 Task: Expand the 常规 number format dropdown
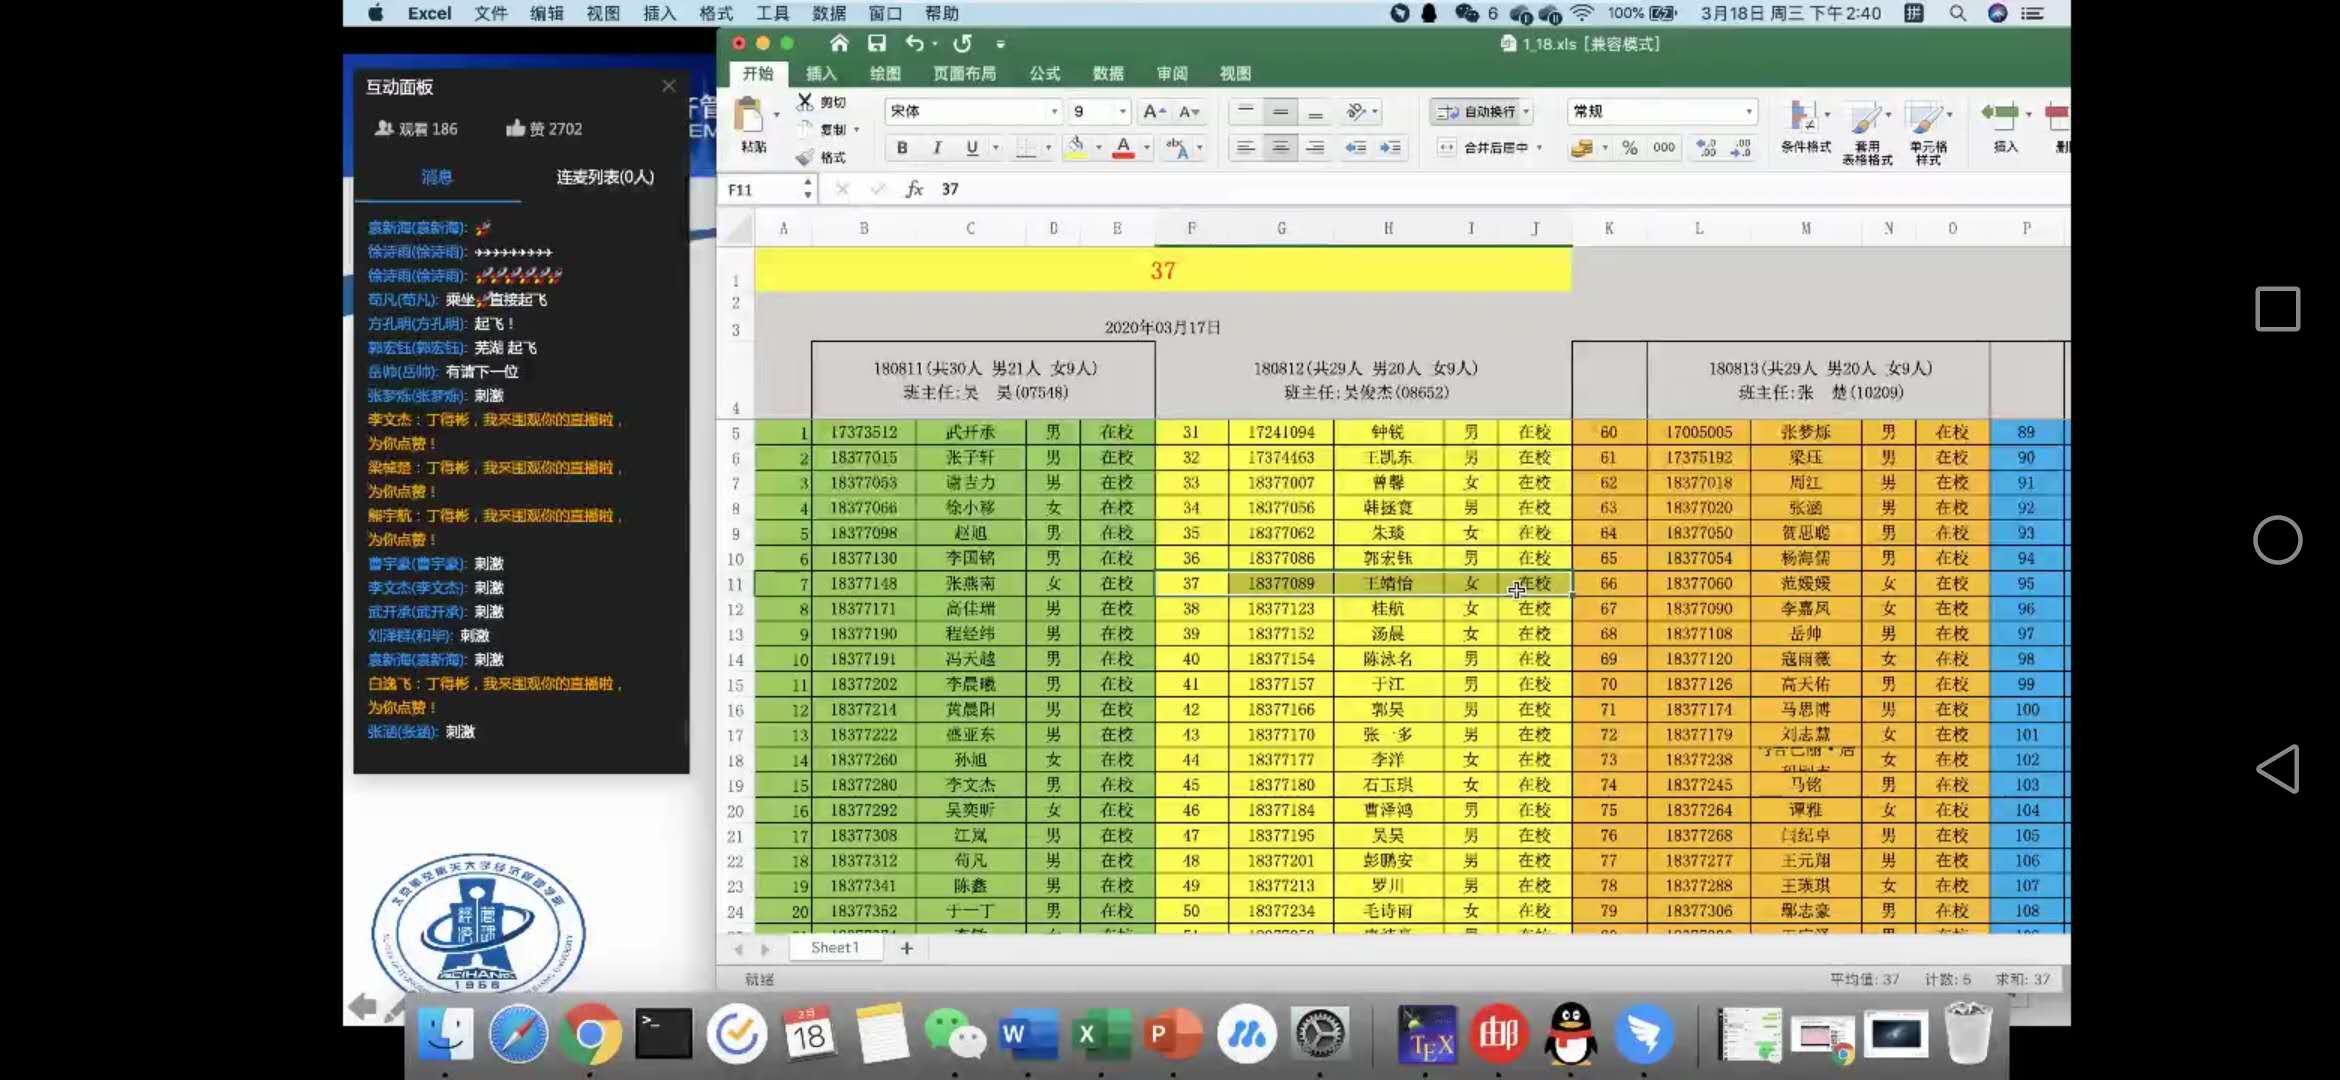(x=1748, y=111)
